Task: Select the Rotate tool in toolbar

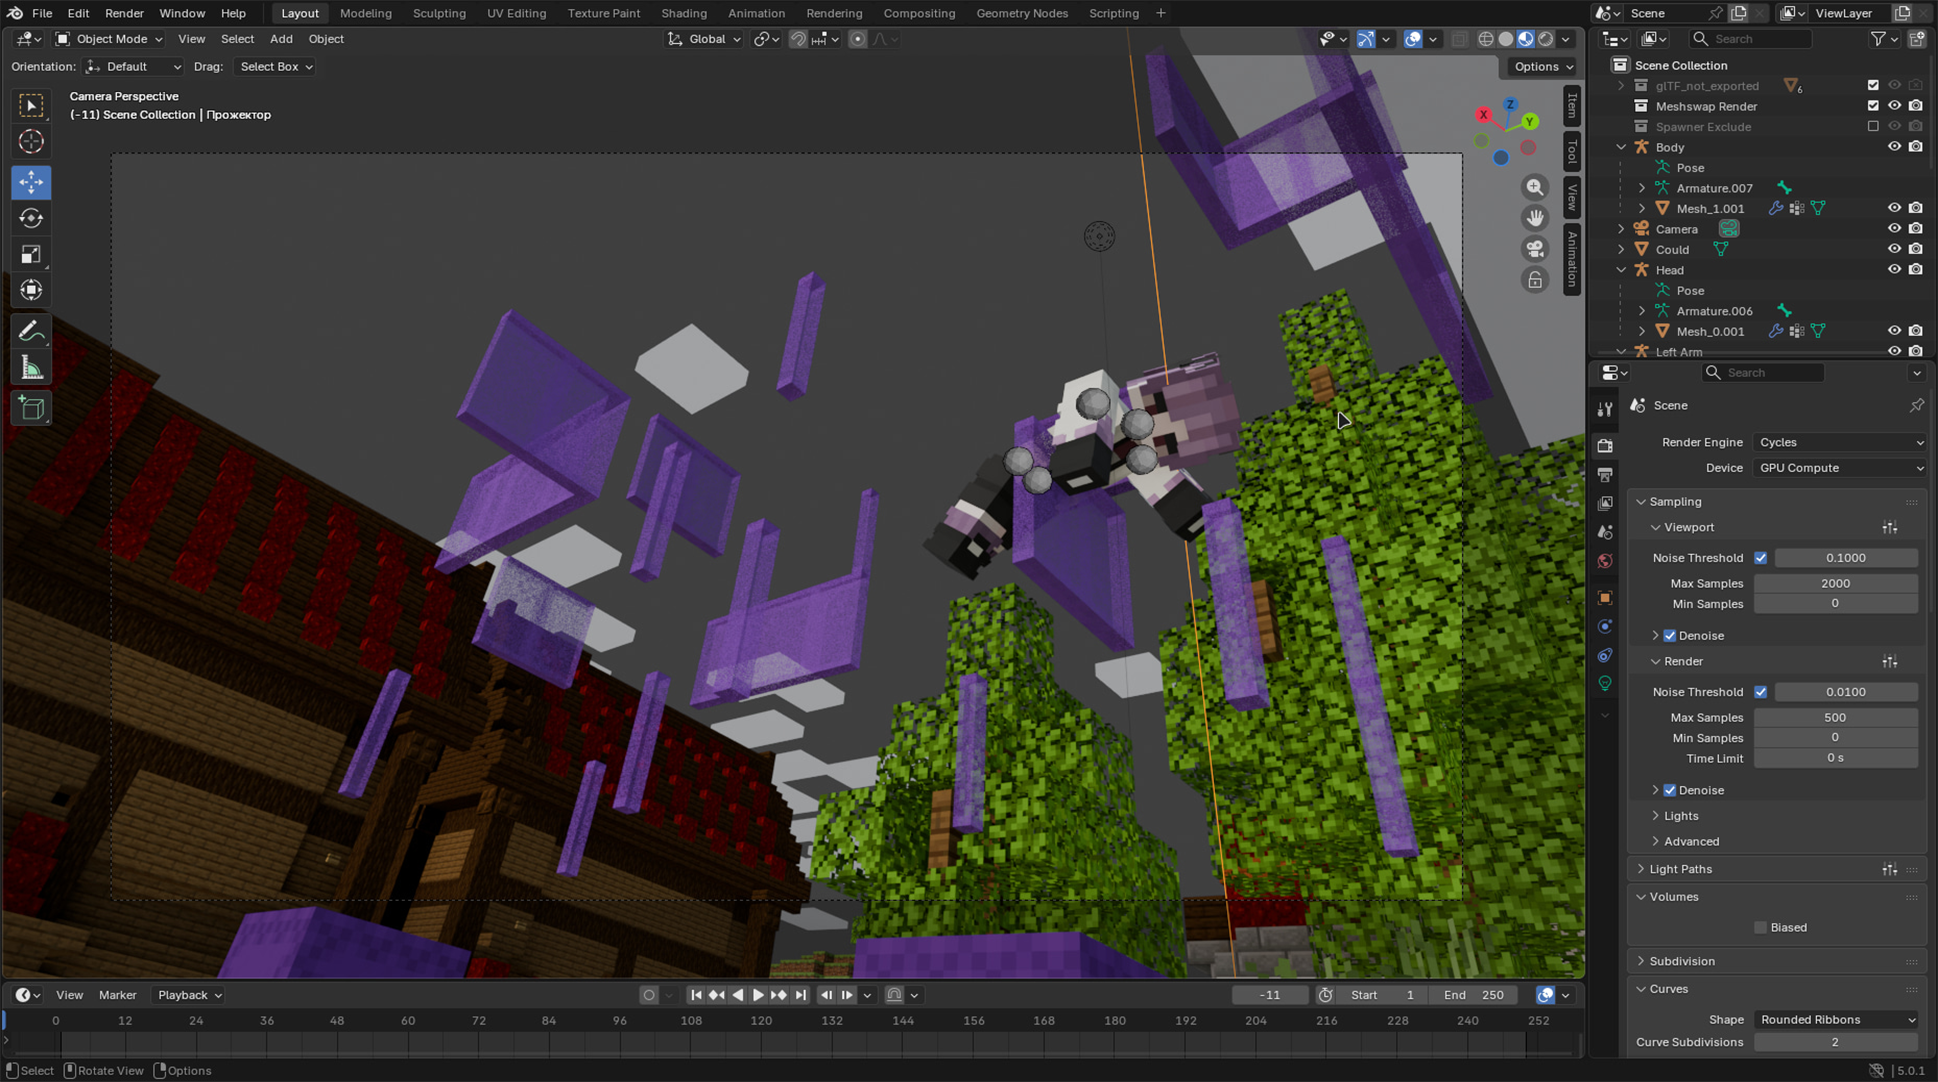Action: 31,218
